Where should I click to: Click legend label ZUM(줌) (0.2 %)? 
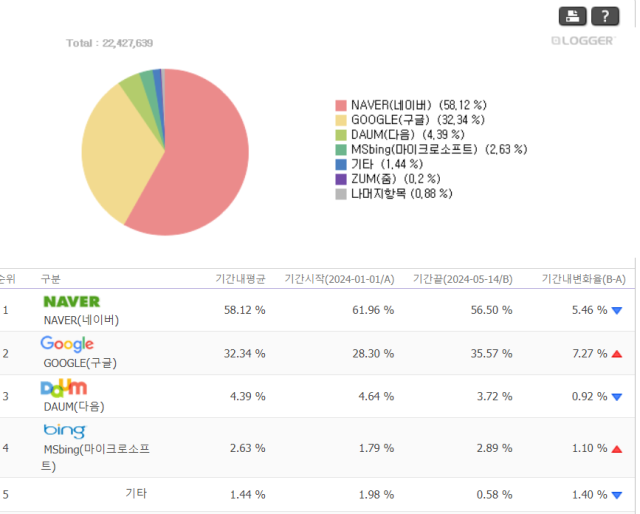click(x=396, y=179)
